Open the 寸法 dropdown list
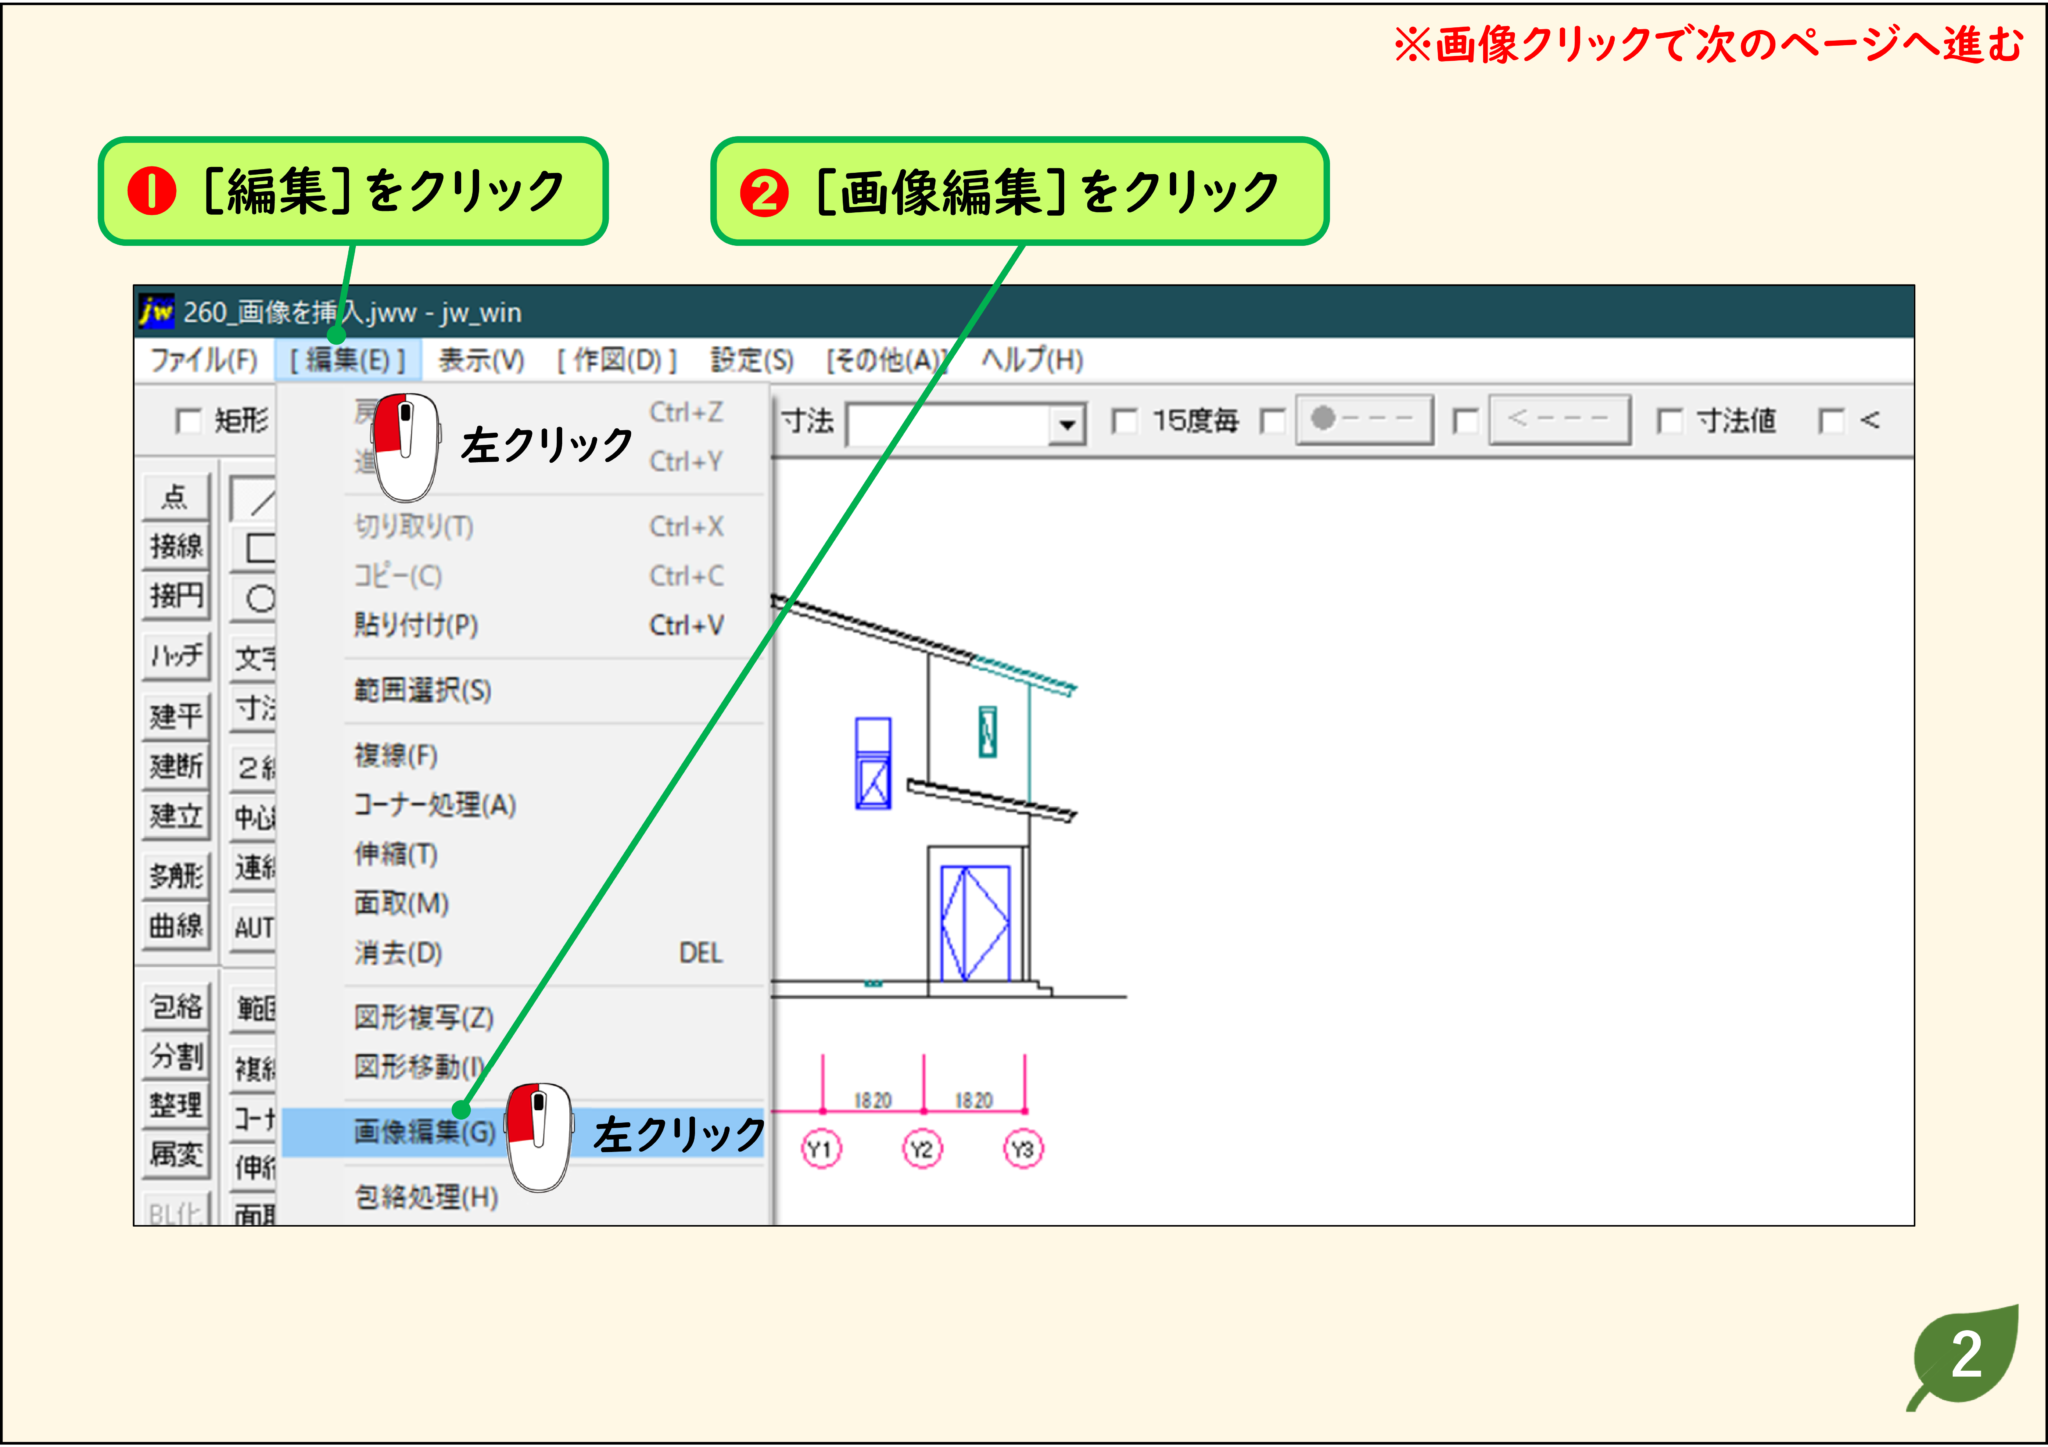The width and height of the screenshot is (2048, 1447). (x=1067, y=422)
